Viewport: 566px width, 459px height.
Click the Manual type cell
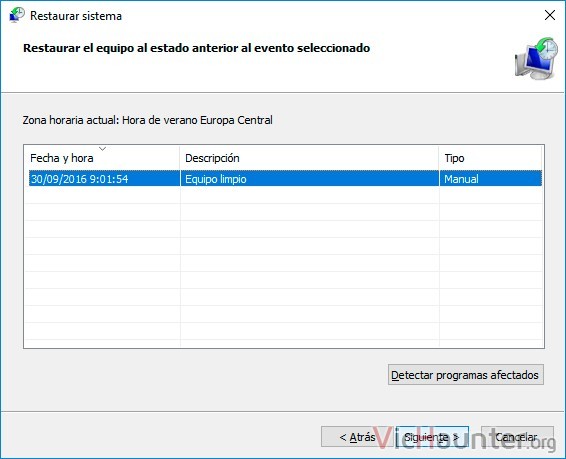(461, 179)
